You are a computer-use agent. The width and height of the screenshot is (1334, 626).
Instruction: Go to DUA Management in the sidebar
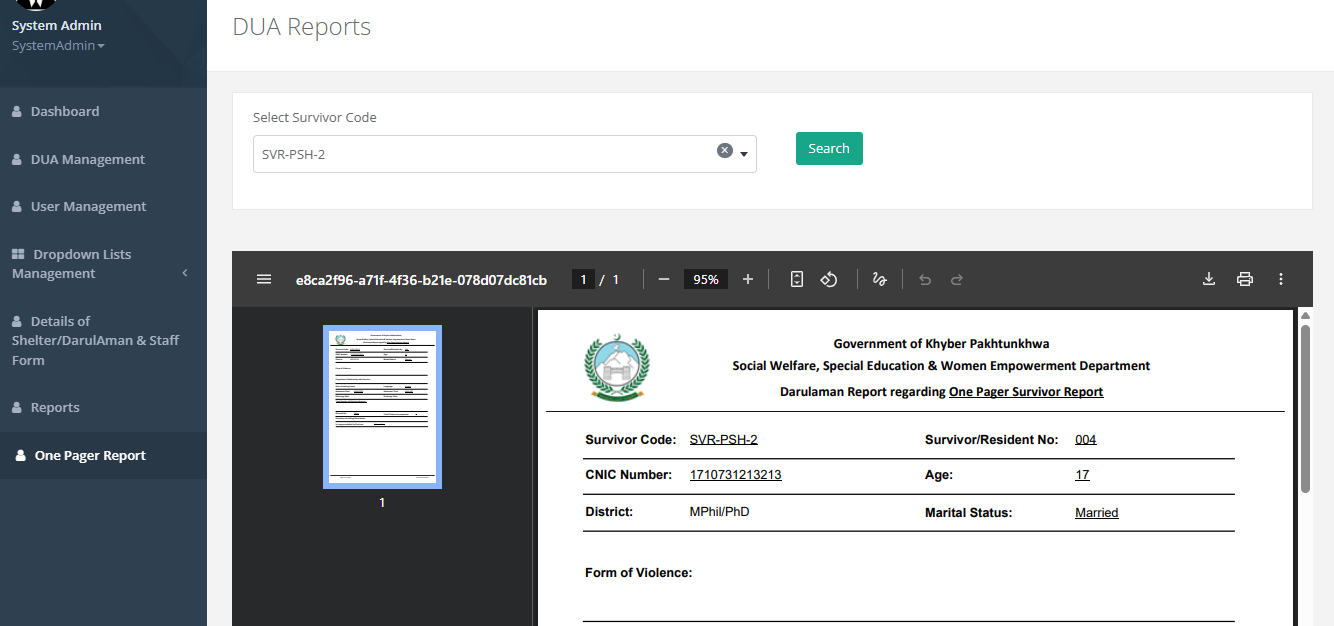coord(88,160)
